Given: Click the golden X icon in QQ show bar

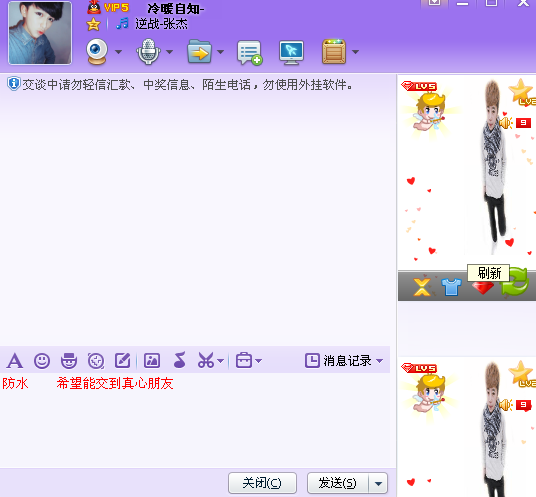Looking at the screenshot, I should (422, 286).
